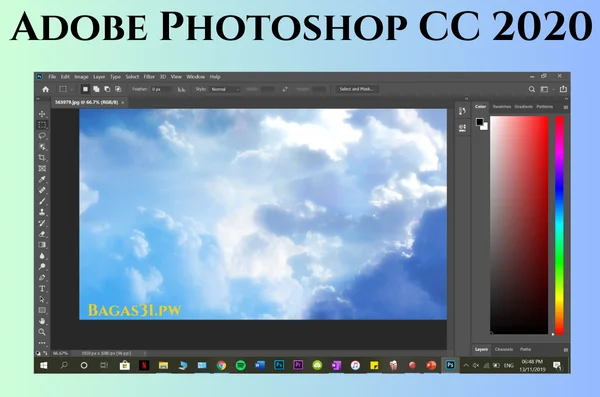Select the Move tool
Image resolution: width=600 pixels, height=397 pixels.
click(42, 114)
